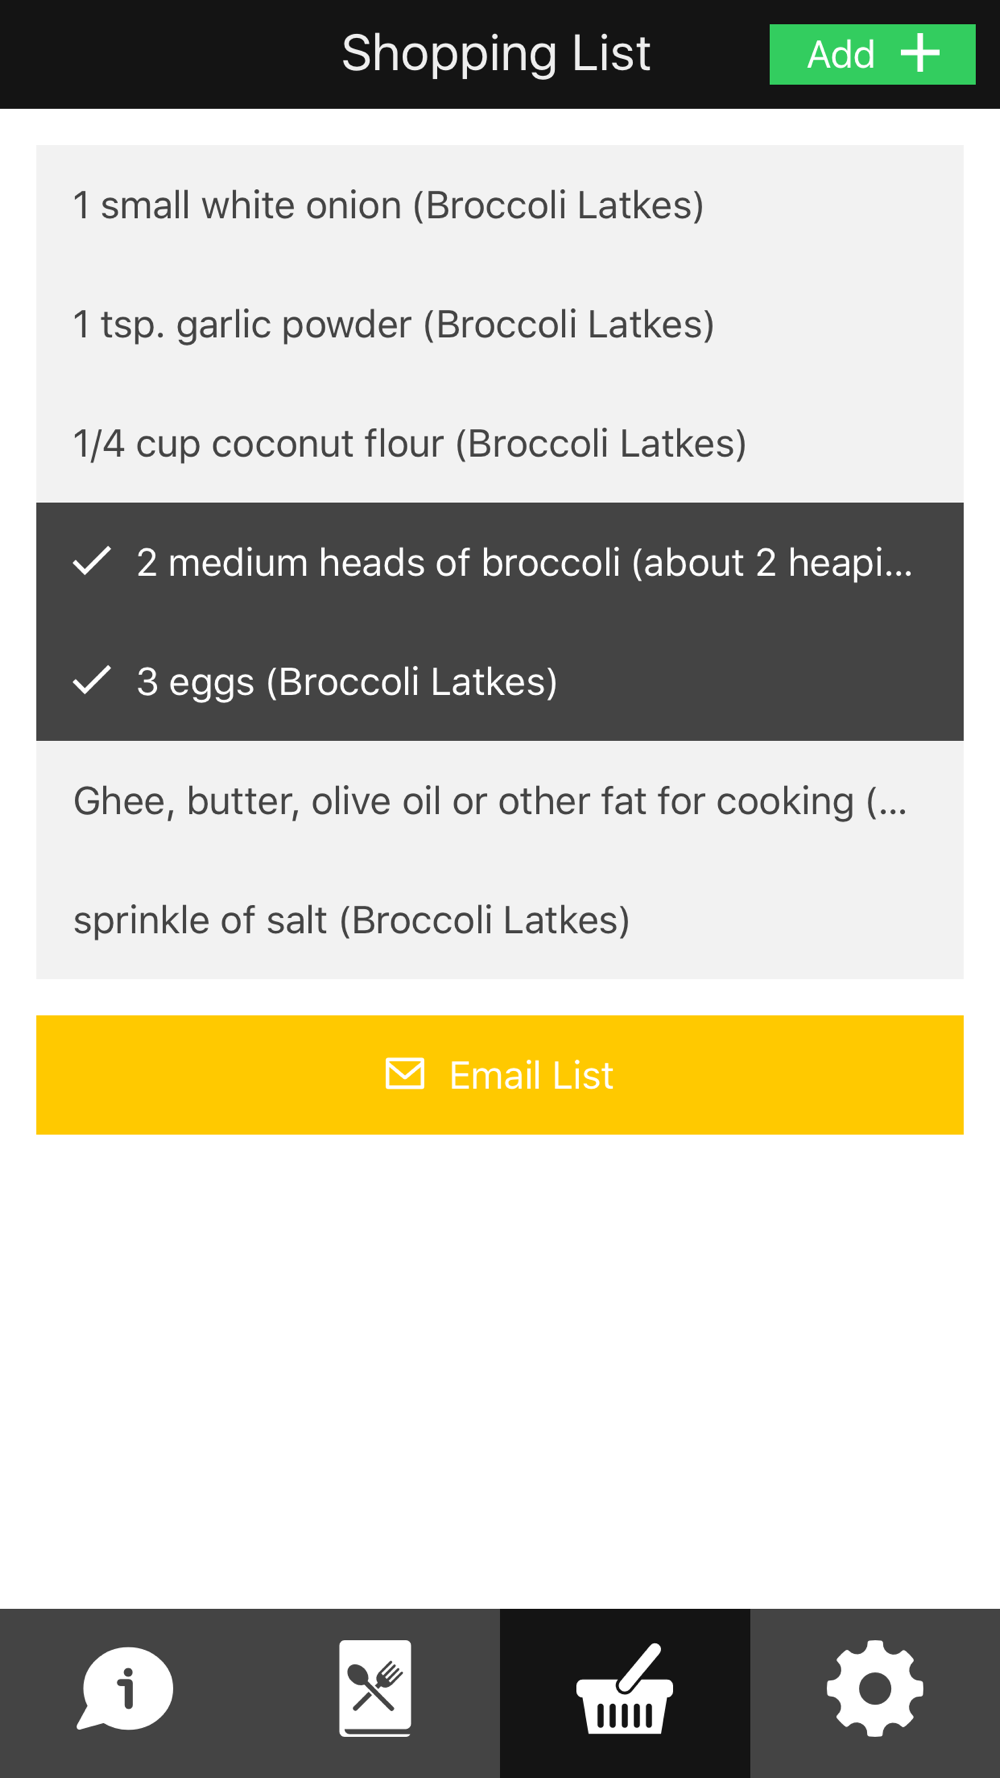1000x1778 pixels.
Task: Open the info speech bubble tab
Action: pos(125,1690)
